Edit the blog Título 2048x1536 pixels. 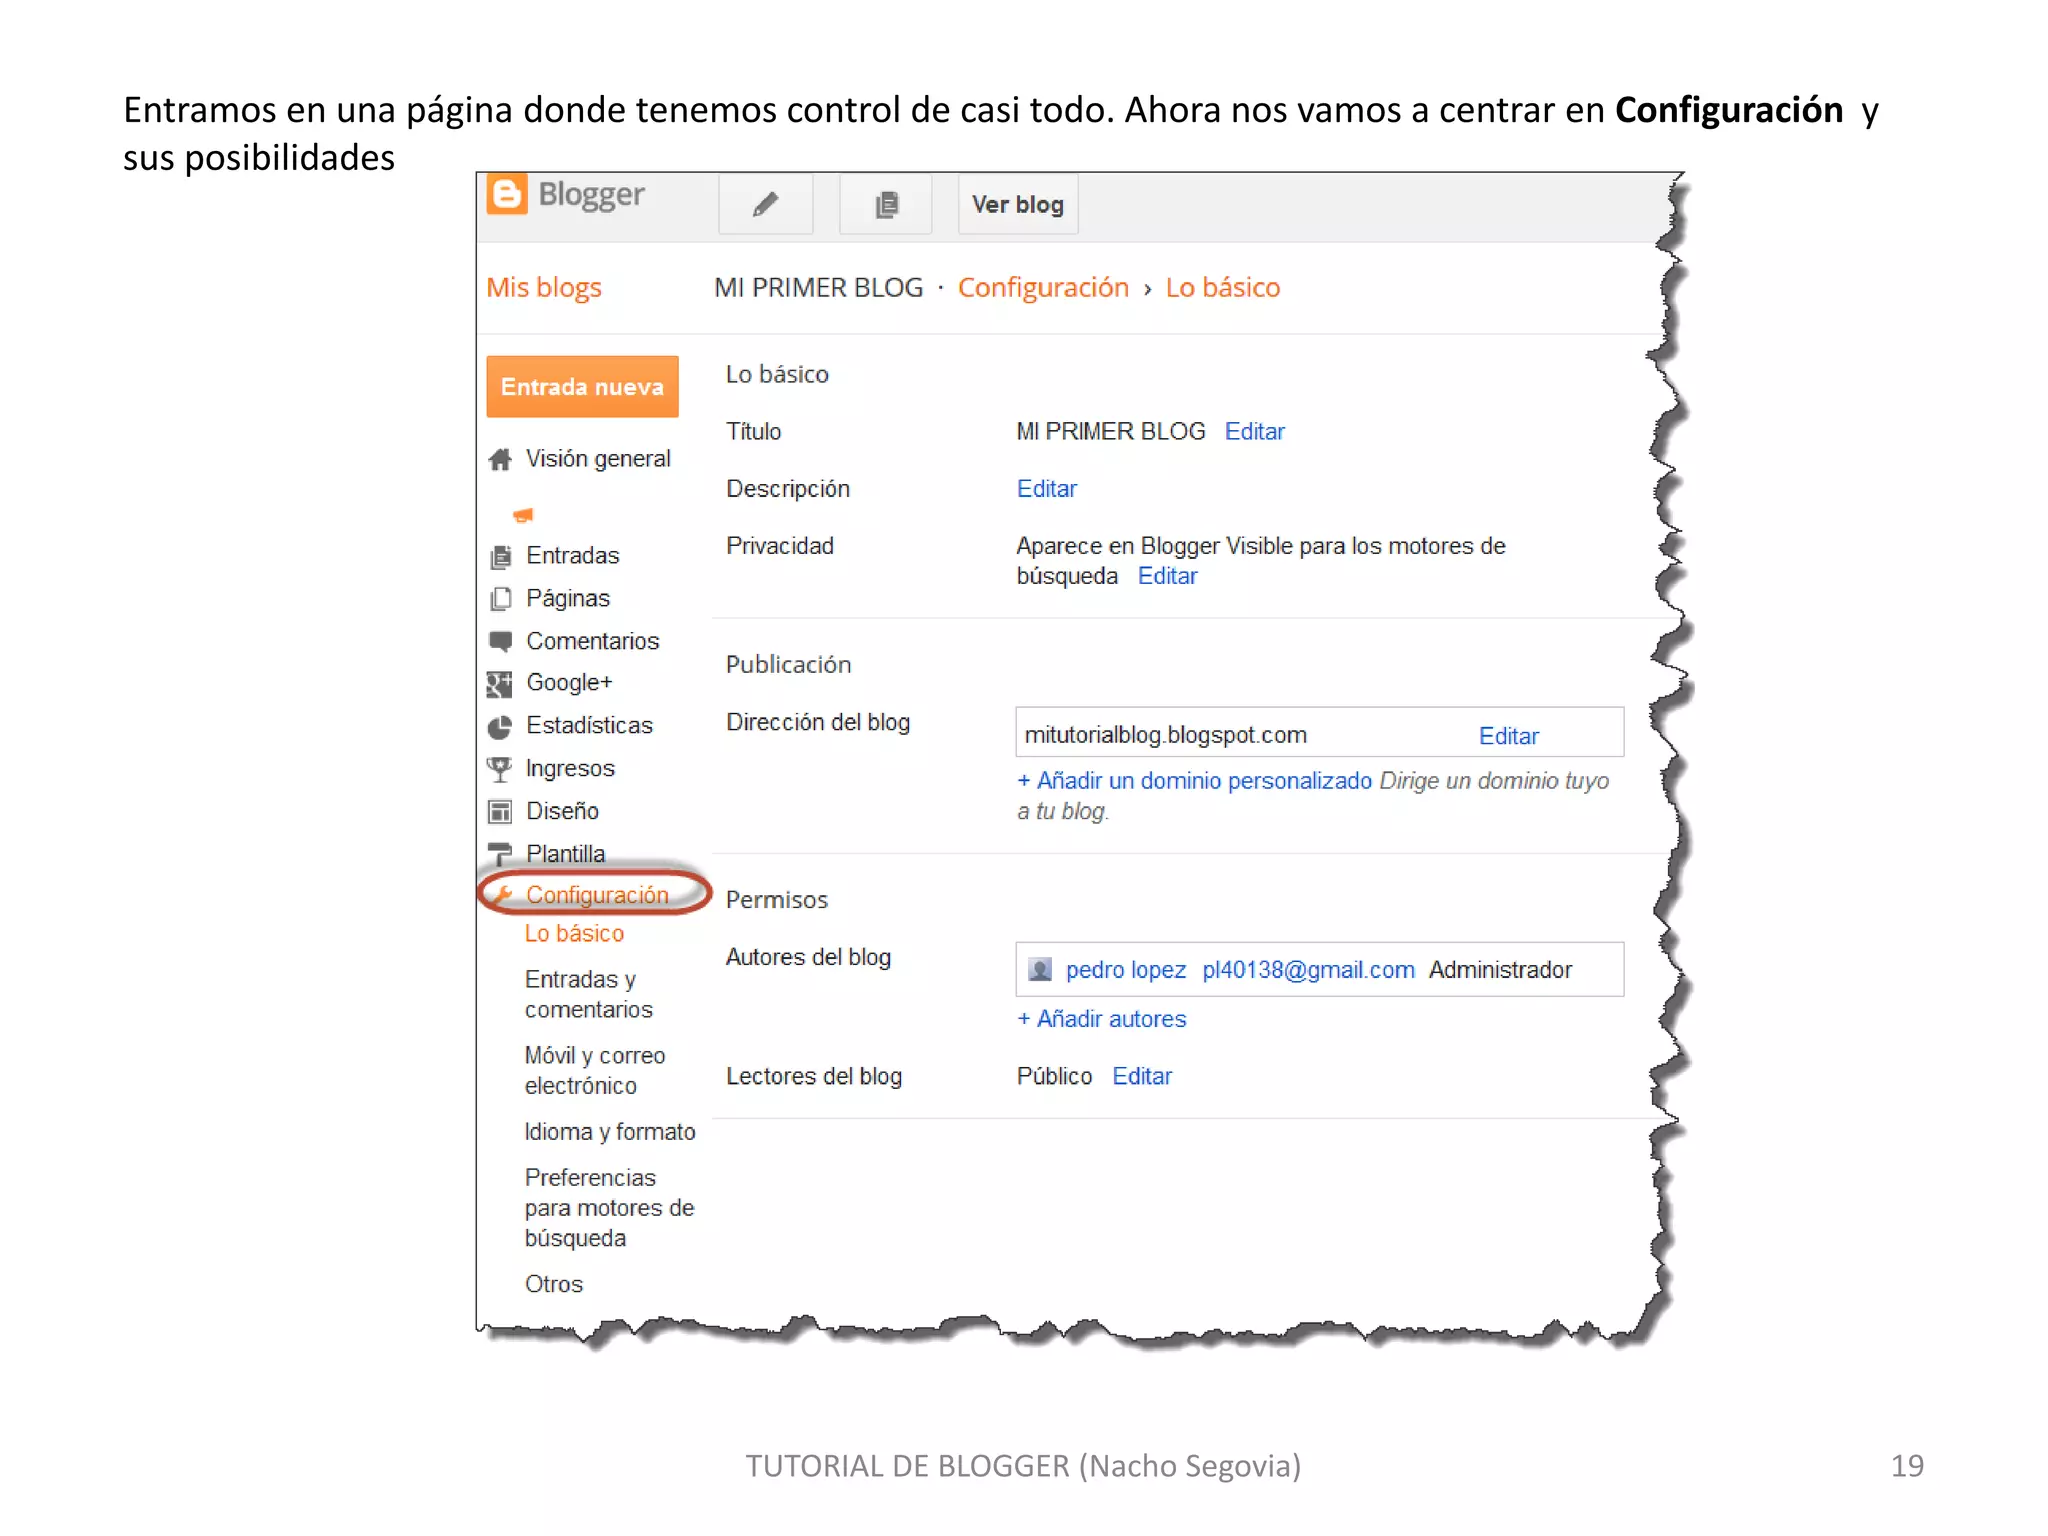click(1255, 432)
